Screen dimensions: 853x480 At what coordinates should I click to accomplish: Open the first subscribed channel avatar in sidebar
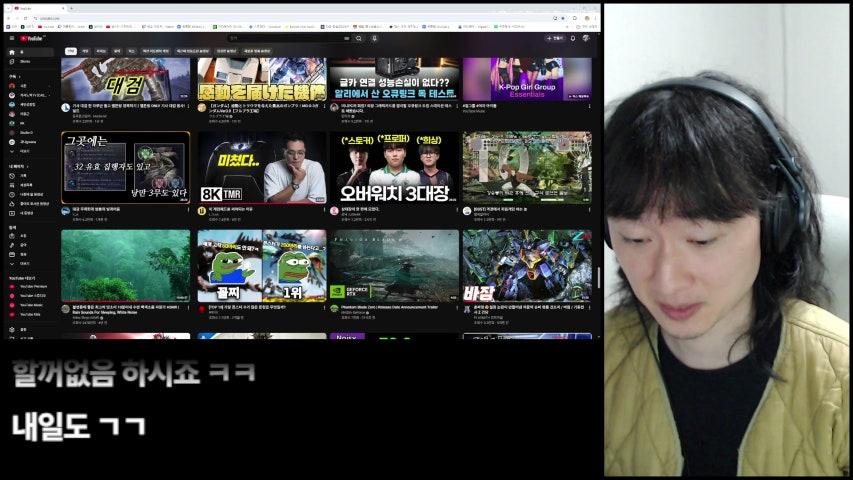[x=12, y=86]
